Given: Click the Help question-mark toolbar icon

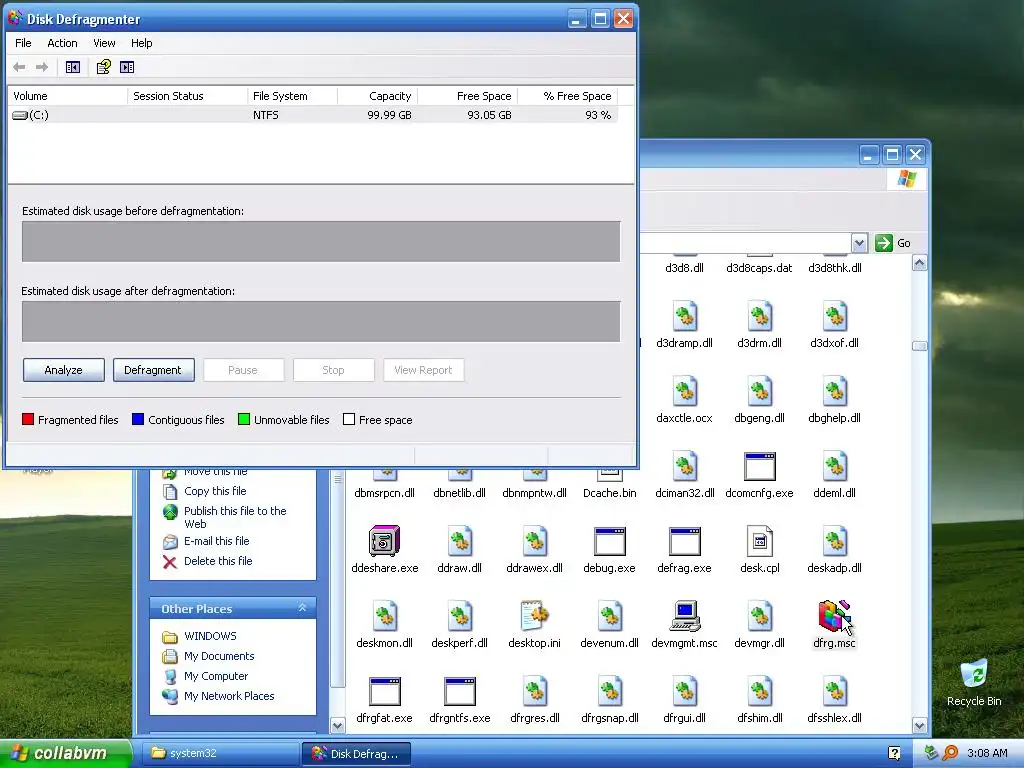Looking at the screenshot, I should (104, 67).
